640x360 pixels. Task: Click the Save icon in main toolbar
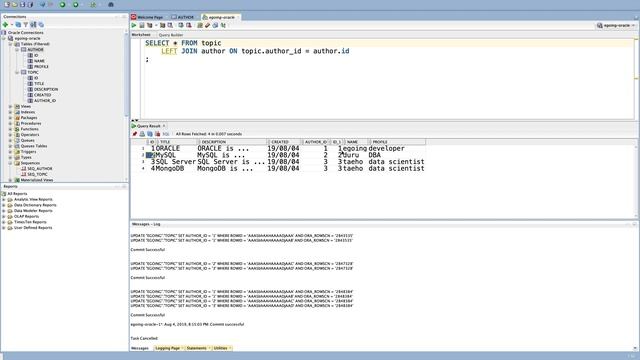tap(22, 4)
